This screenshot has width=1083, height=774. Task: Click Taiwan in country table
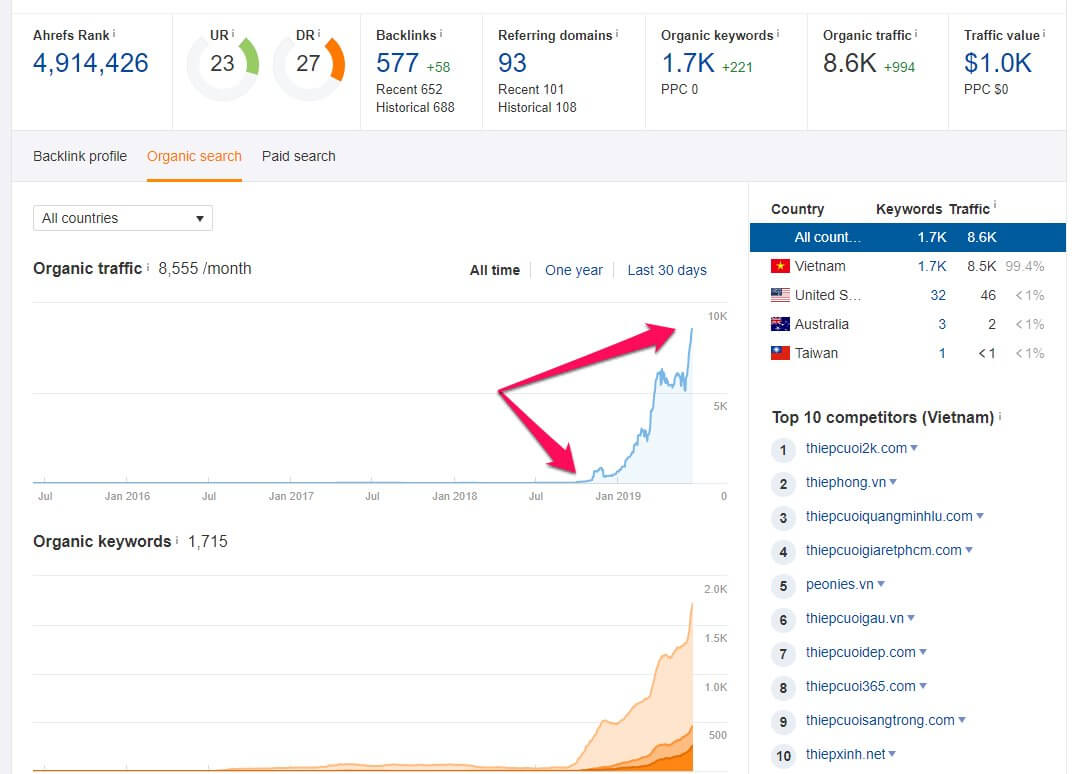pos(816,353)
